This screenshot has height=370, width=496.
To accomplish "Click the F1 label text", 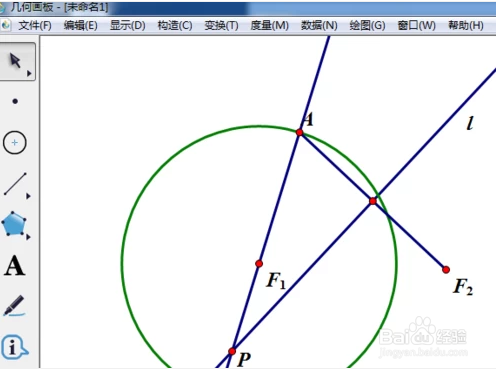I will coord(276,280).
